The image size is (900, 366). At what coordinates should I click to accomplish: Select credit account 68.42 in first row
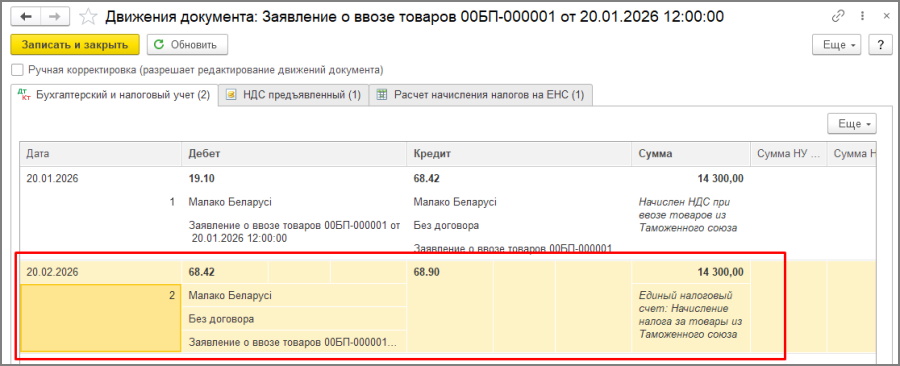(x=426, y=178)
